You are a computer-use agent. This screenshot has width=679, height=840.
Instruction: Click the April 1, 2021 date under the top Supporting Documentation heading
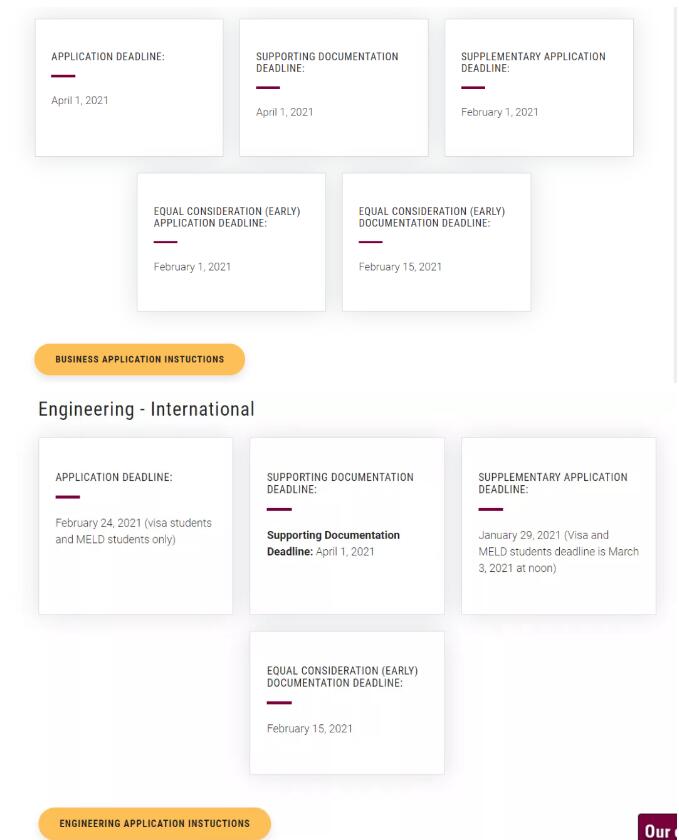pos(285,112)
